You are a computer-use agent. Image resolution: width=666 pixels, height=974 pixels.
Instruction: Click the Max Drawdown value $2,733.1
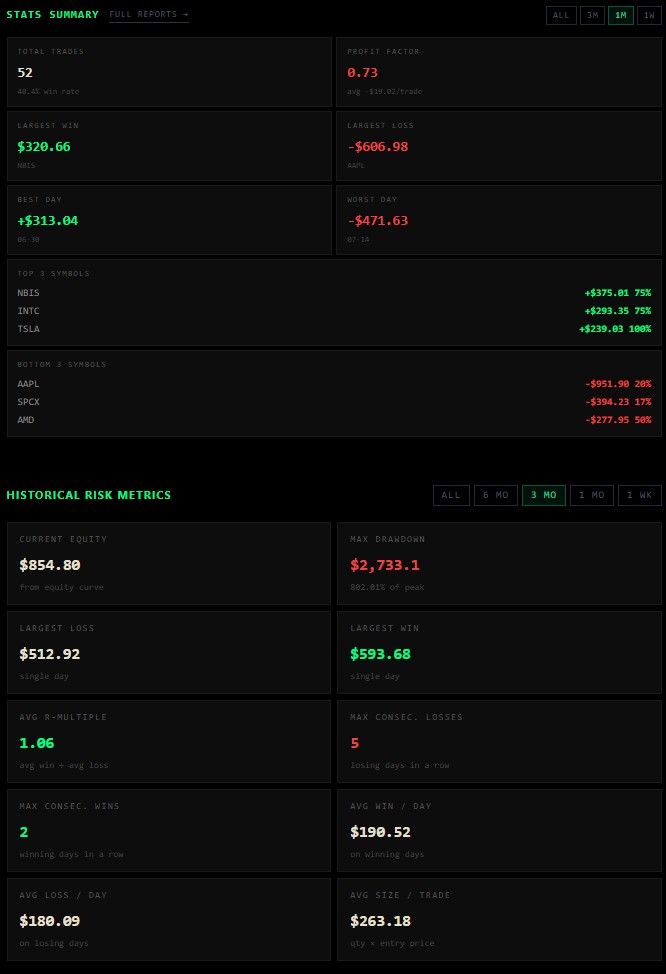[385, 565]
